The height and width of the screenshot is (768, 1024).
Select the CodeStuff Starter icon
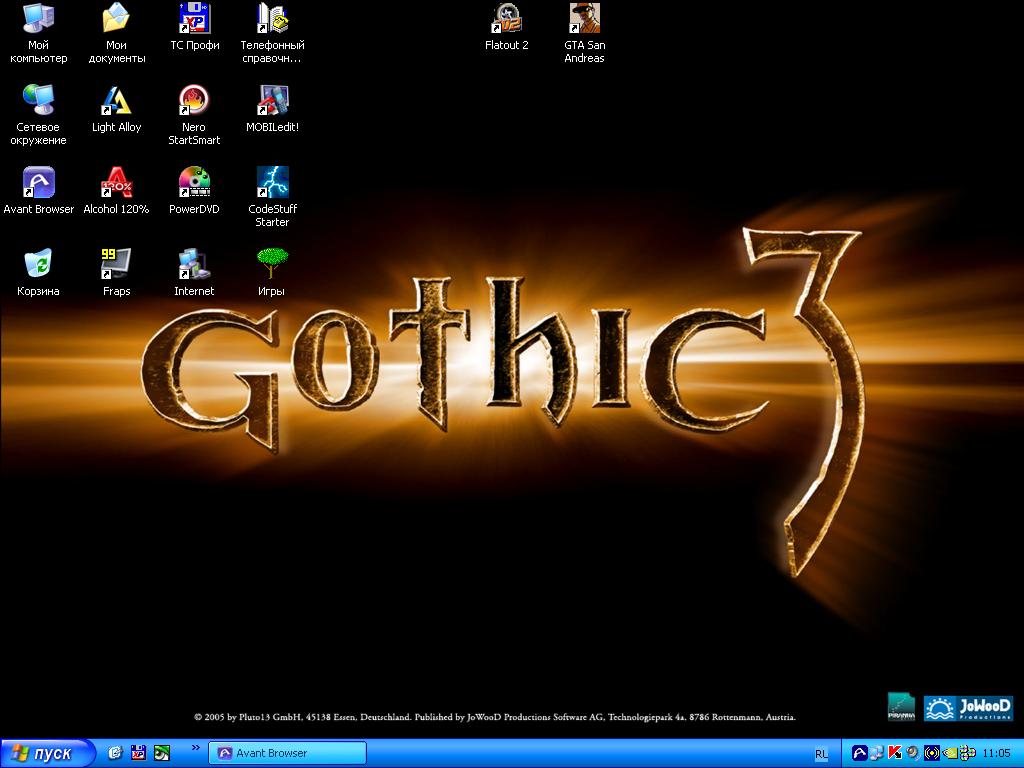pyautogui.click(x=272, y=182)
